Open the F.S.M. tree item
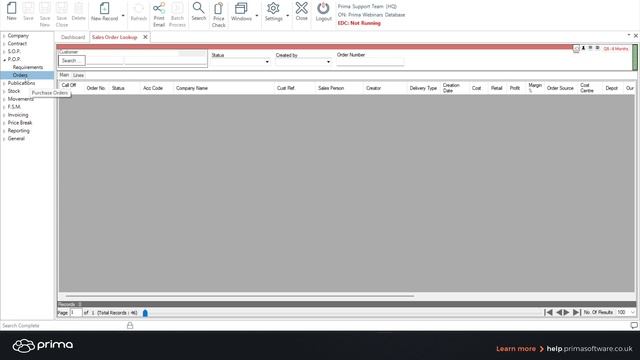This screenshot has width=640, height=360. (x=14, y=107)
